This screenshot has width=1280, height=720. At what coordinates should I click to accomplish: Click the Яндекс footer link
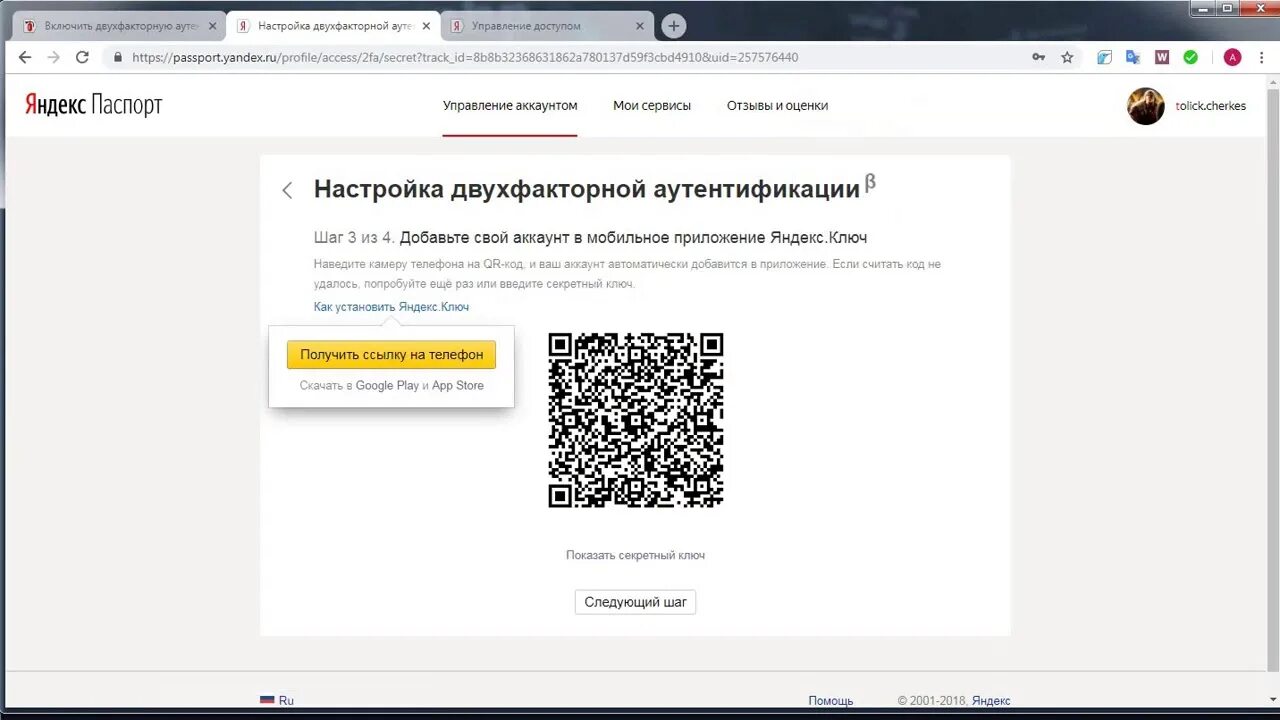tap(991, 701)
